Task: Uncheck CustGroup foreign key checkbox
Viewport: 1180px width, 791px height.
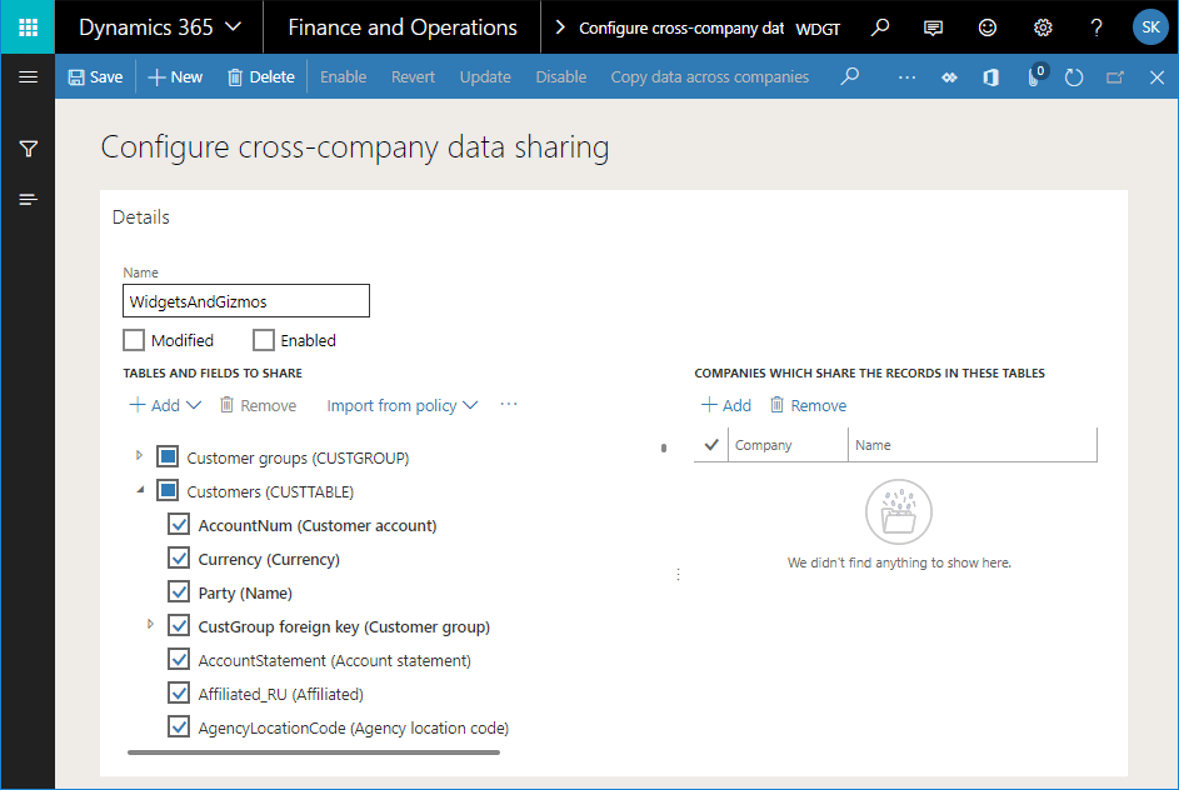Action: [178, 625]
